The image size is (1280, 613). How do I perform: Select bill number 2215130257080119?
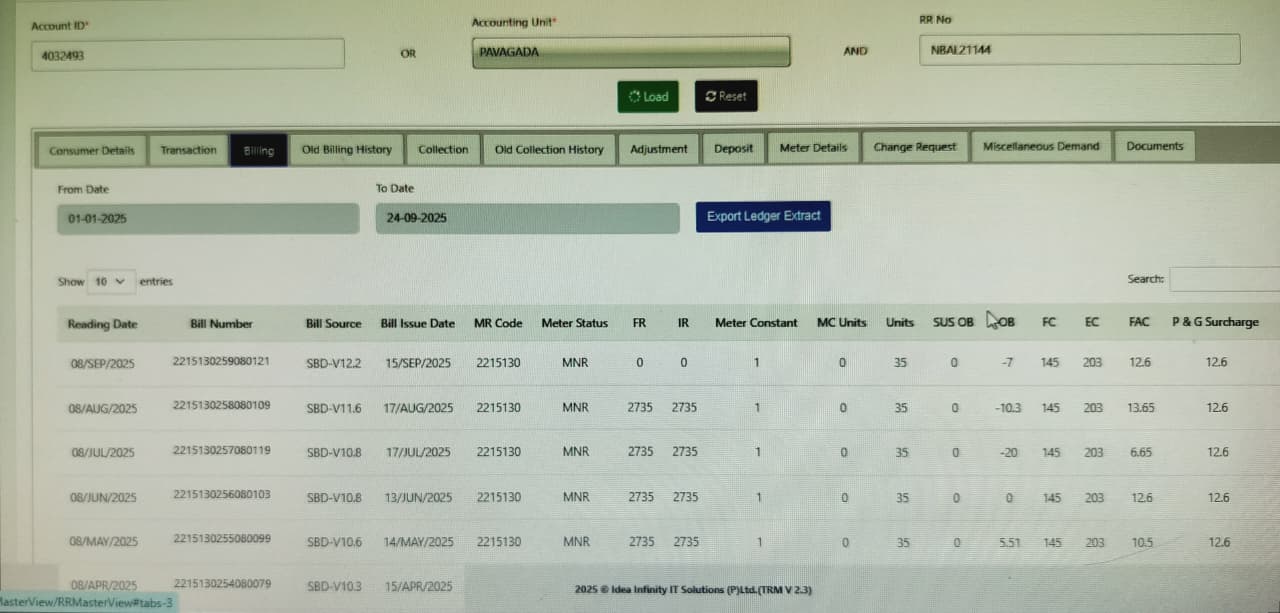221,450
